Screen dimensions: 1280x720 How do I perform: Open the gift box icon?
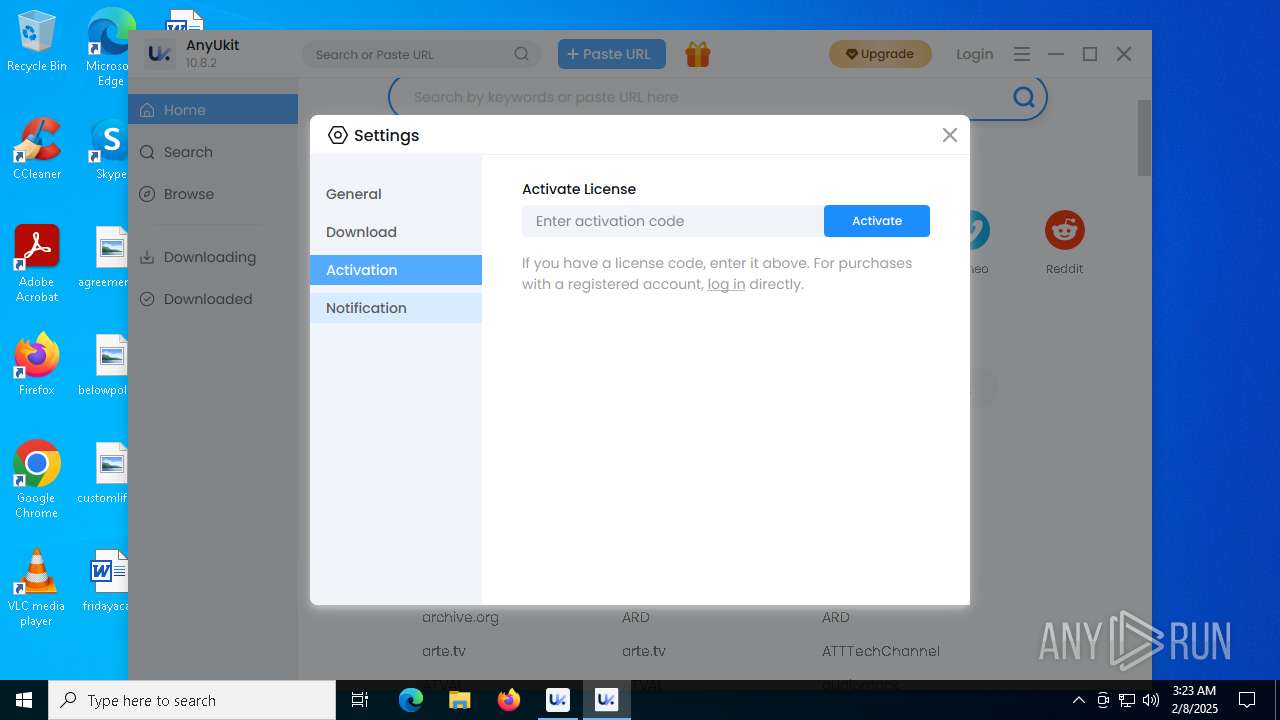pyautogui.click(x=698, y=54)
